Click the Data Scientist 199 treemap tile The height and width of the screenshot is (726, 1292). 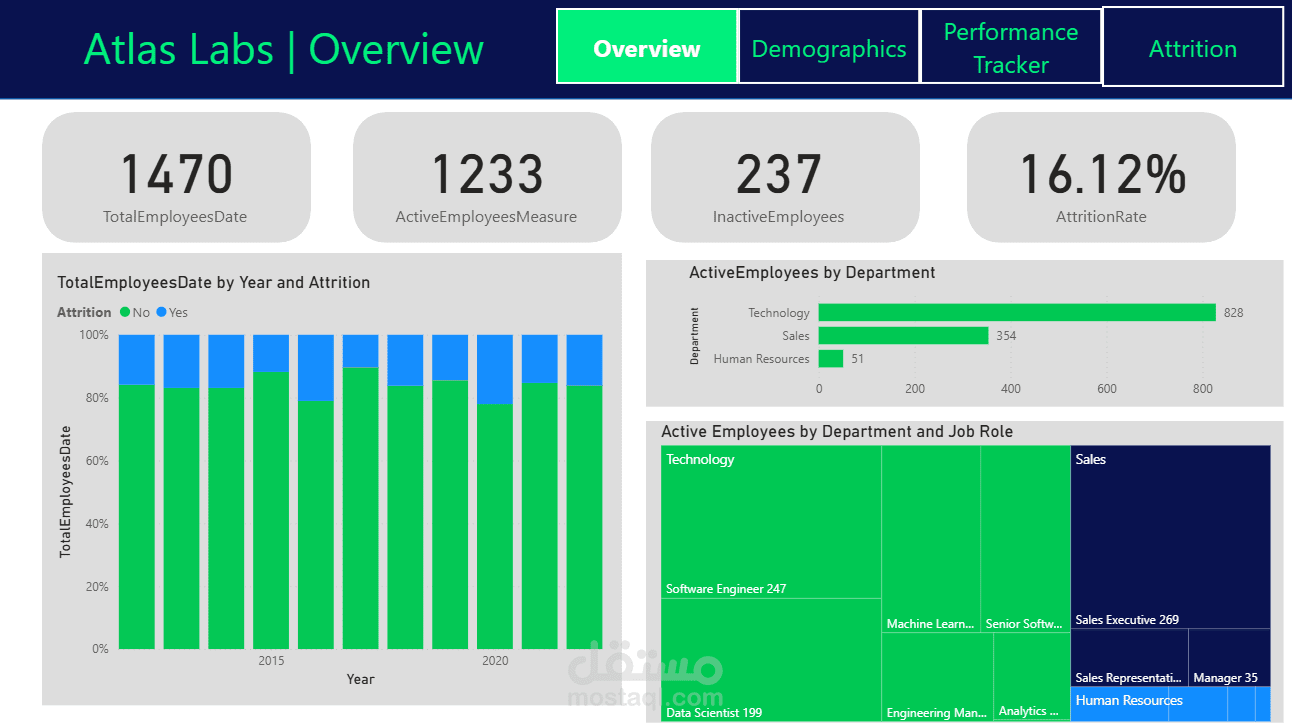(771, 660)
